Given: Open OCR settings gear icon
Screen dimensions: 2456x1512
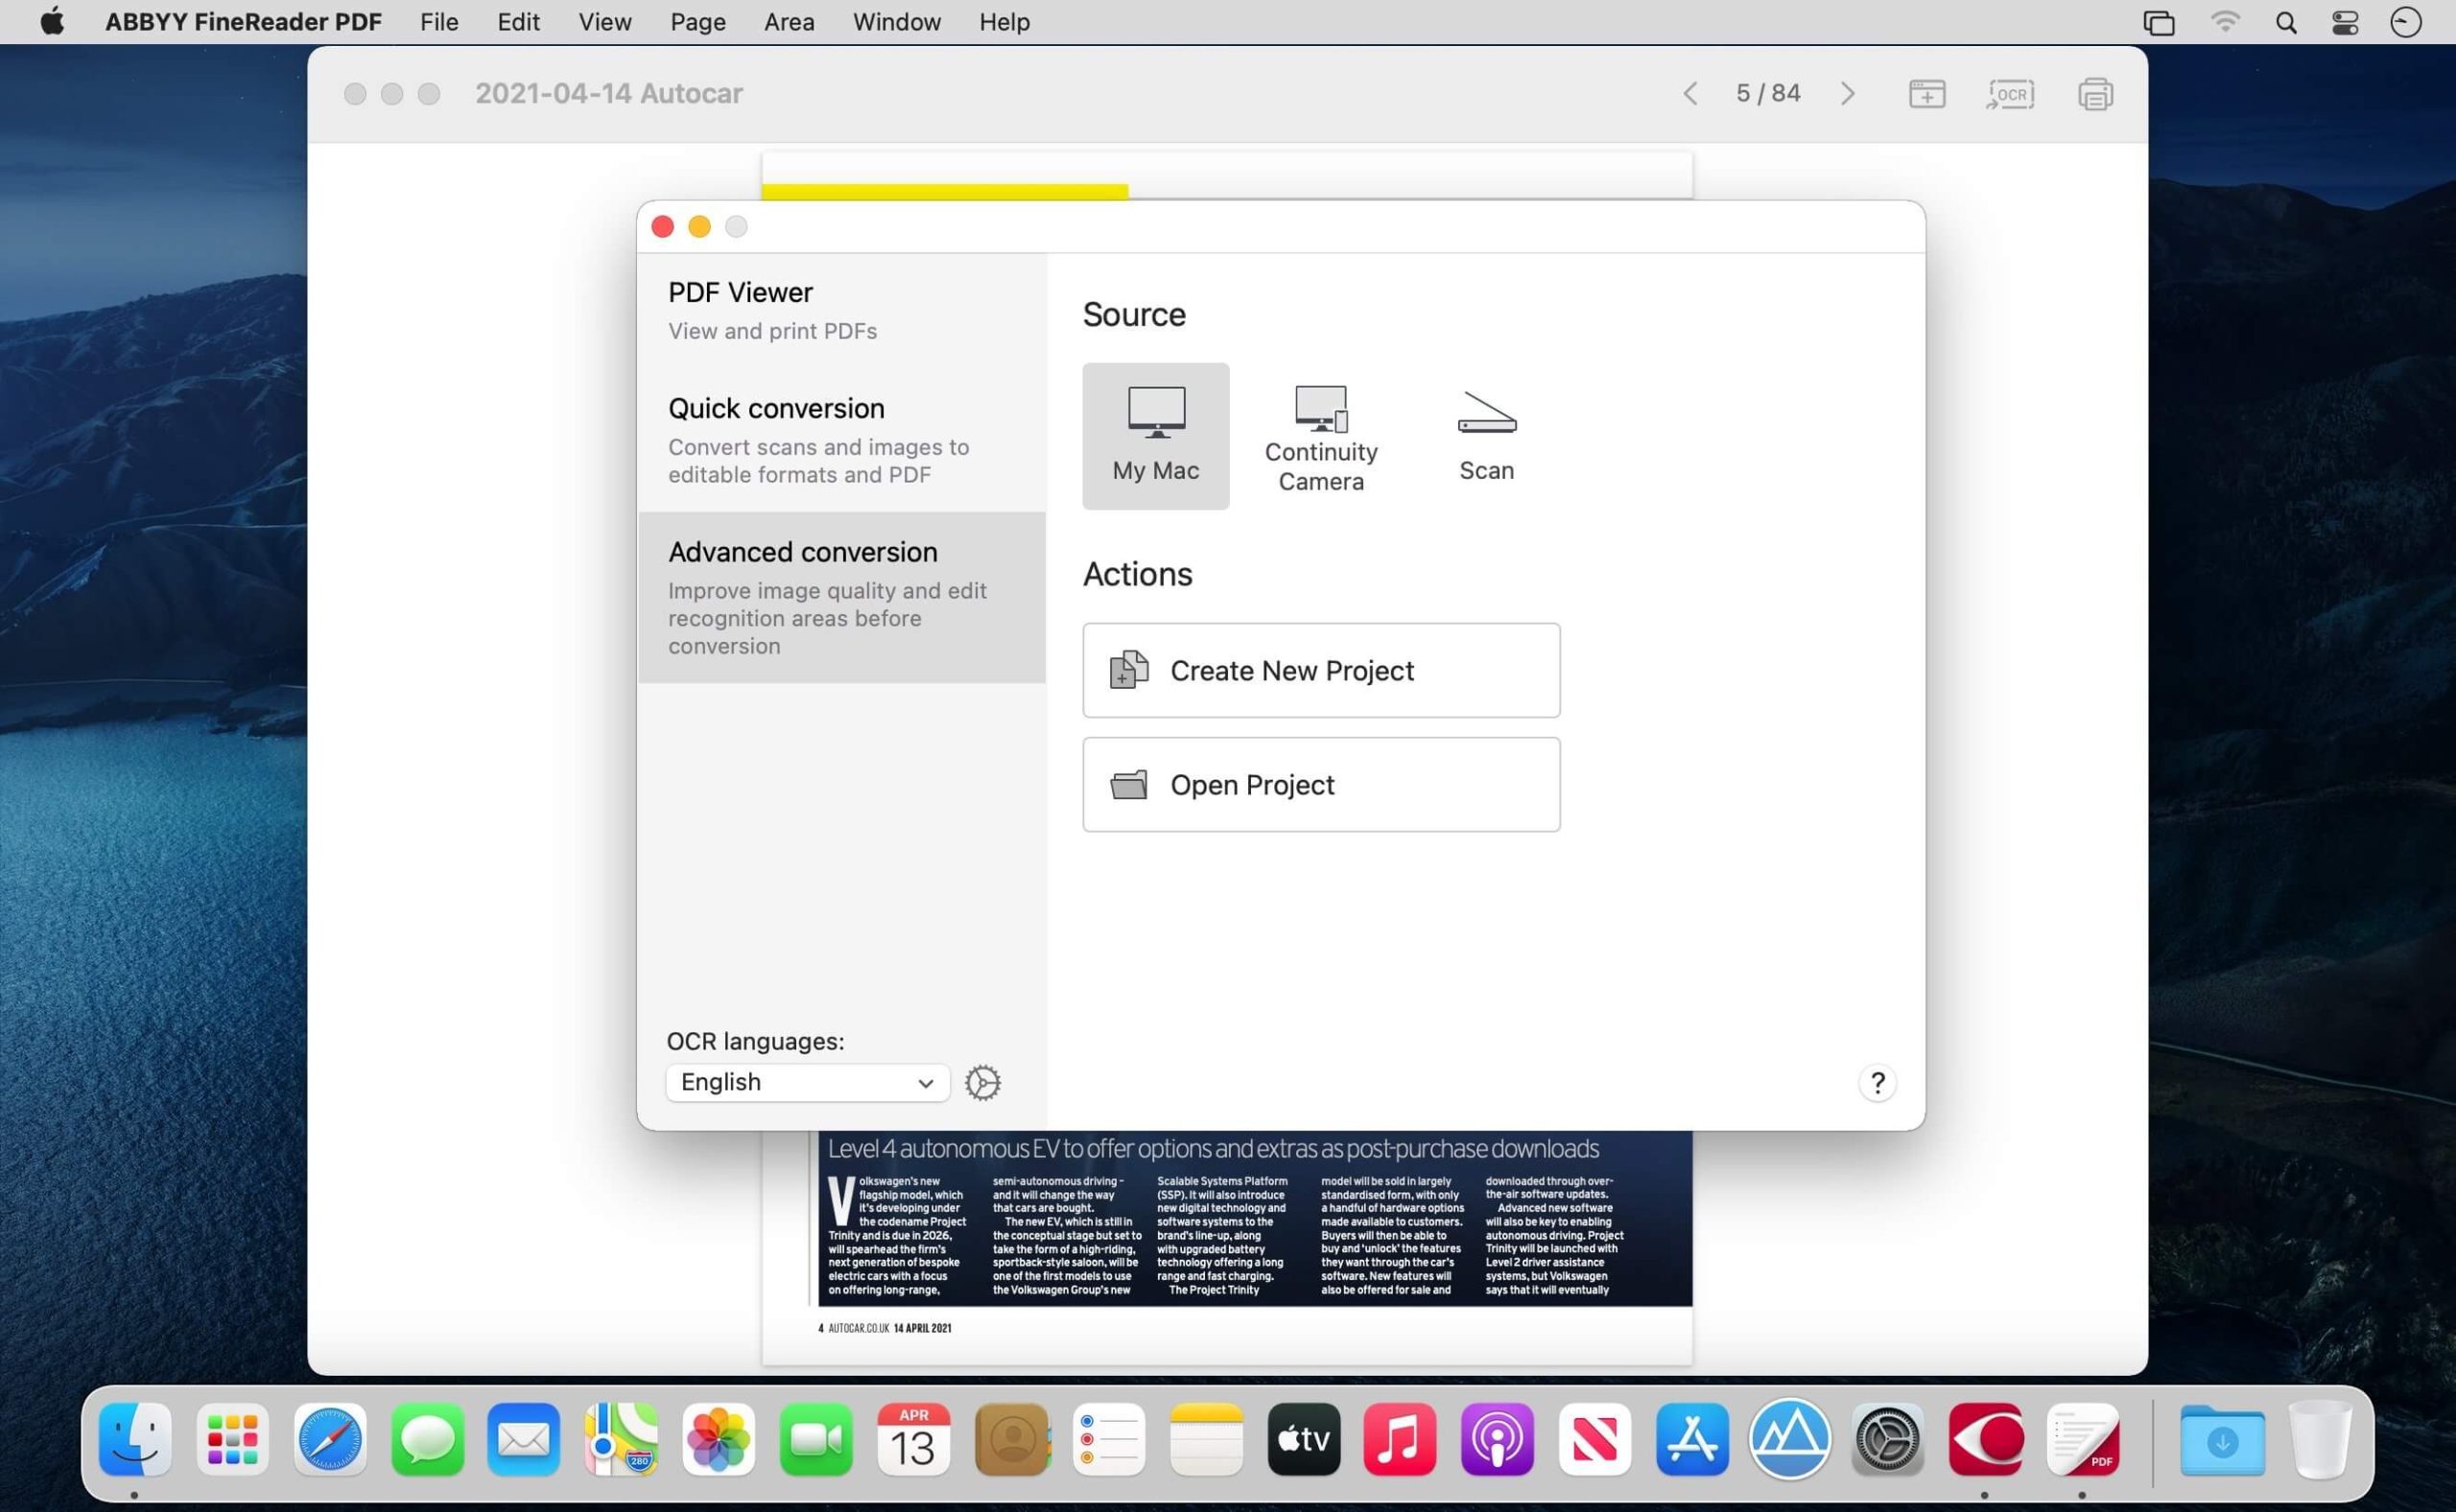Looking at the screenshot, I should (982, 1082).
